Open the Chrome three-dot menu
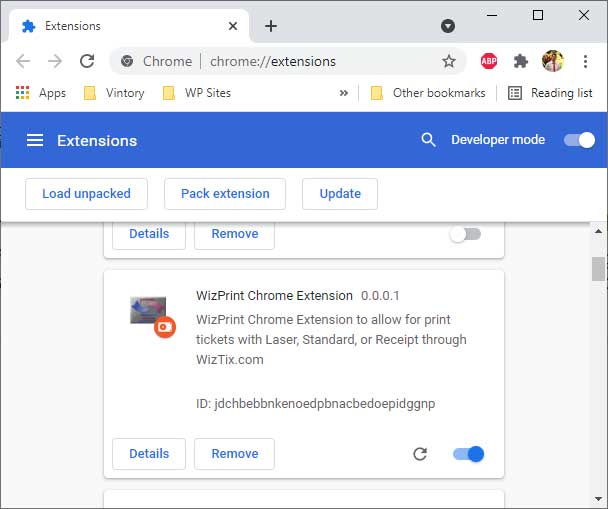The width and height of the screenshot is (608, 509). click(x=586, y=61)
